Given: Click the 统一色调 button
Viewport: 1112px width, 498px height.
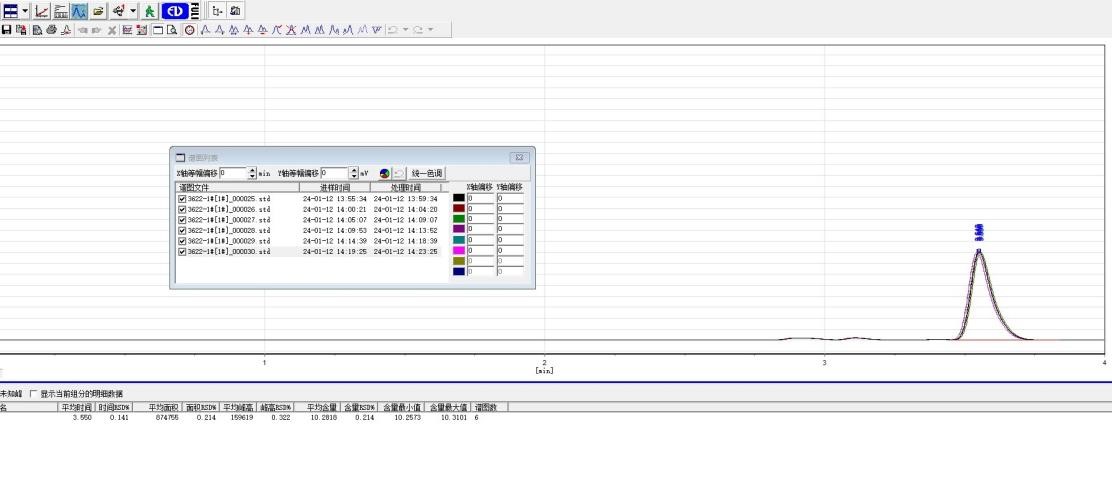Looking at the screenshot, I should (x=427, y=173).
